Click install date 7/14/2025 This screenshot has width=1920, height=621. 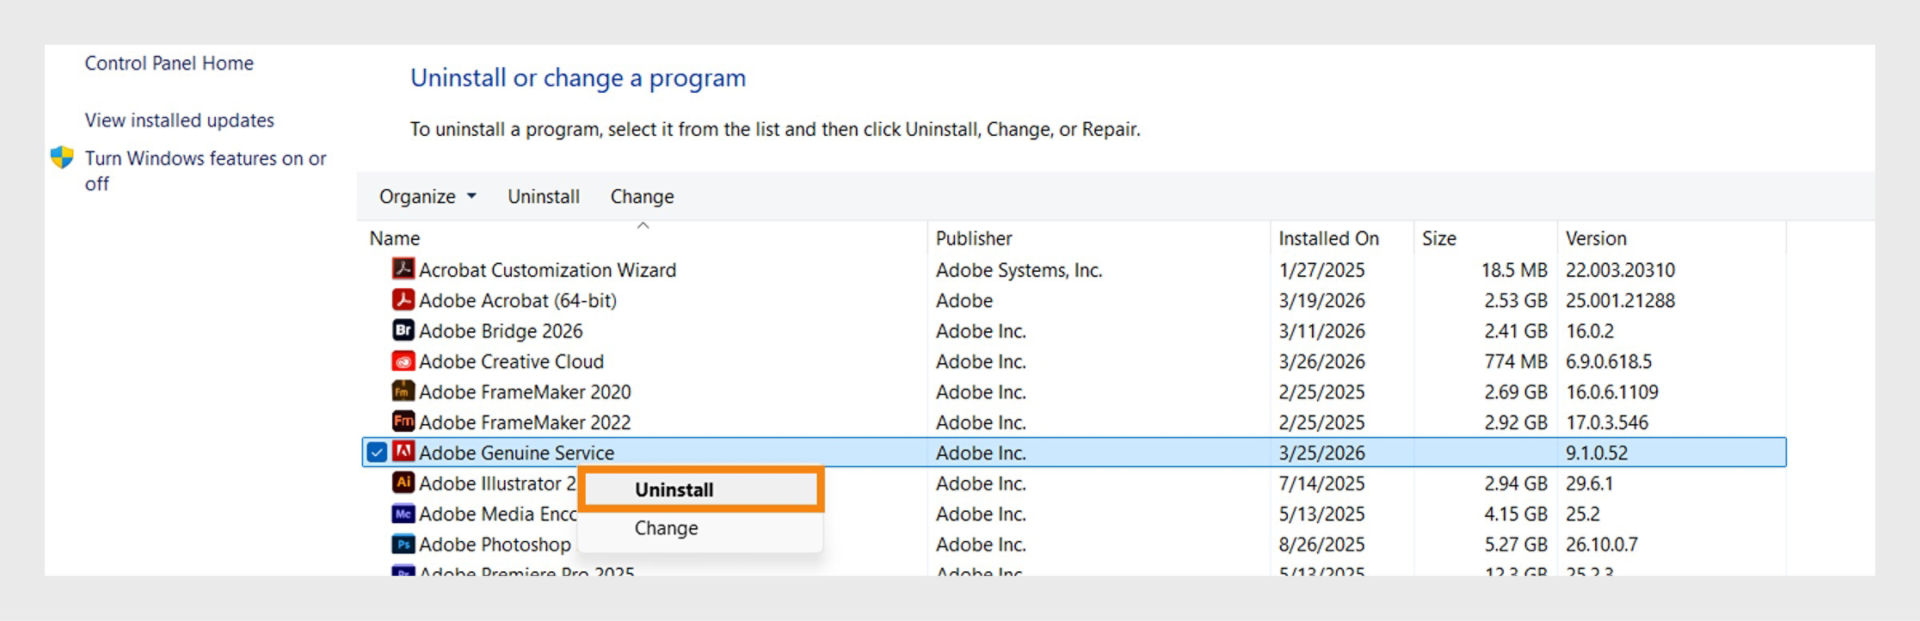[x=1321, y=483]
